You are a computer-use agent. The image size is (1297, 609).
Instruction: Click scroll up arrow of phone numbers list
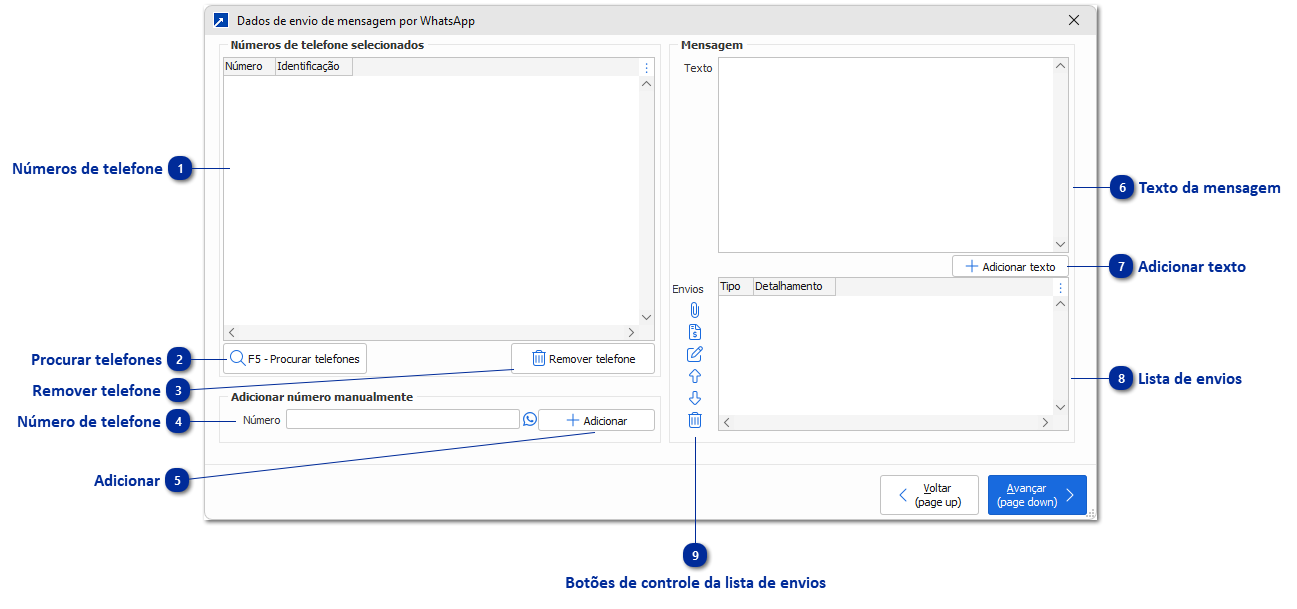(x=646, y=84)
